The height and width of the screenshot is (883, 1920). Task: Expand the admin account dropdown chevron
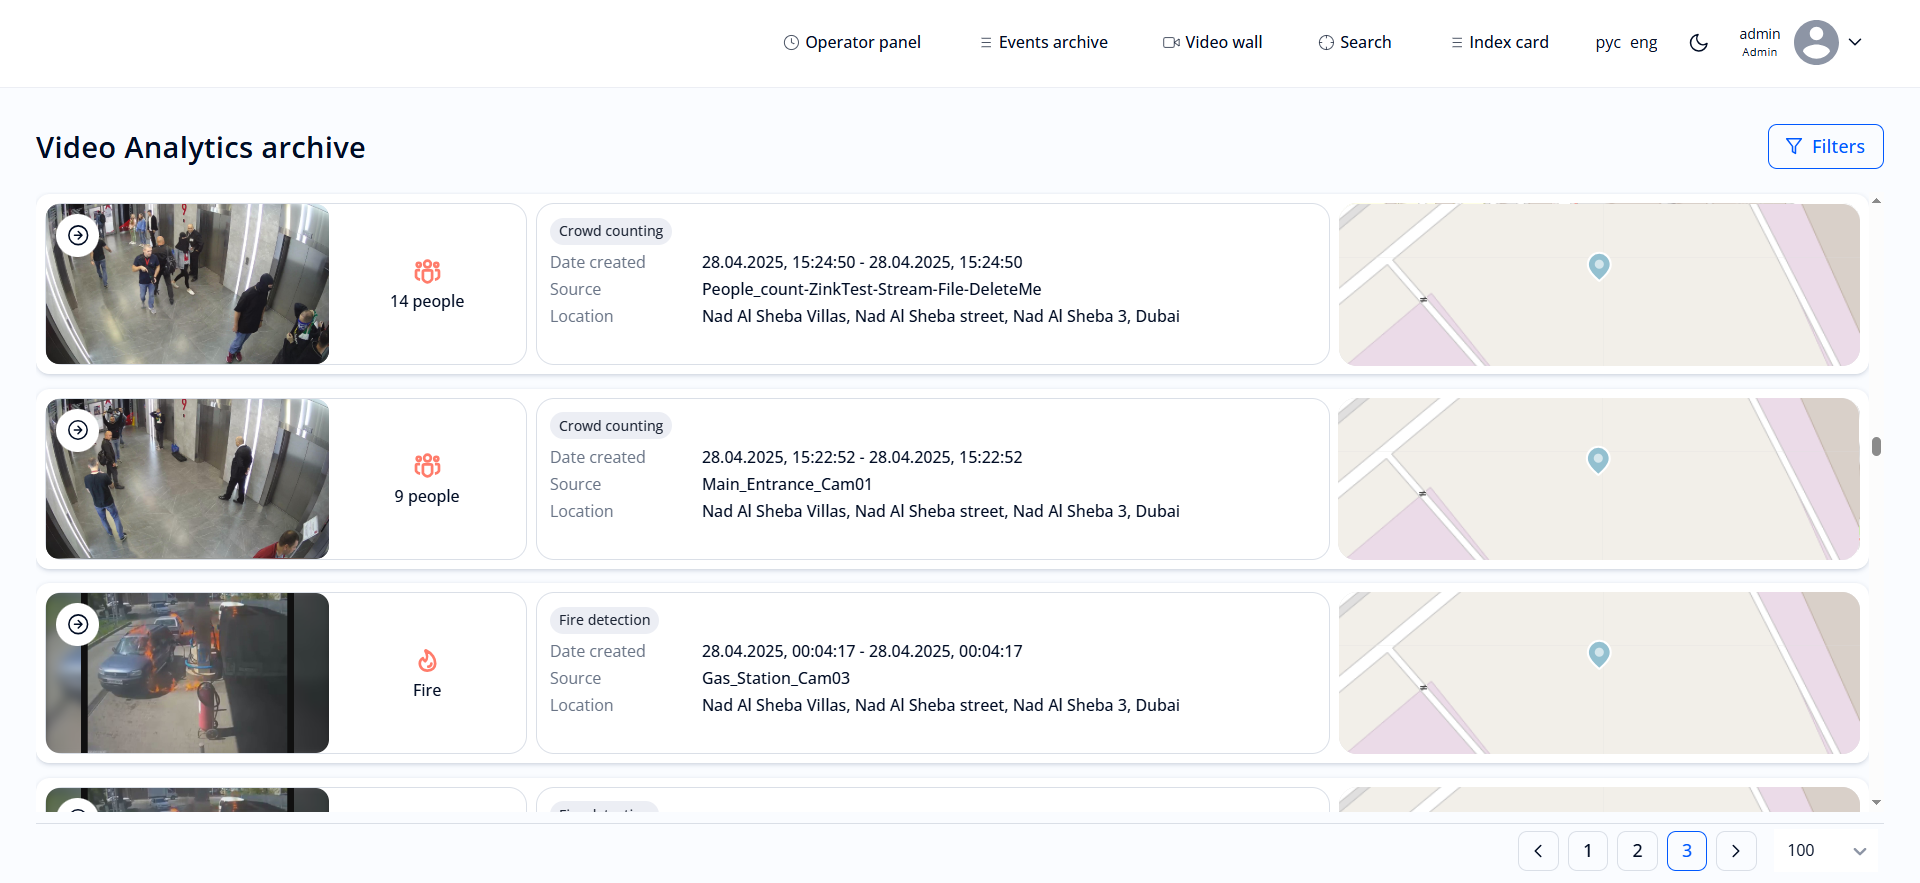coord(1855,42)
